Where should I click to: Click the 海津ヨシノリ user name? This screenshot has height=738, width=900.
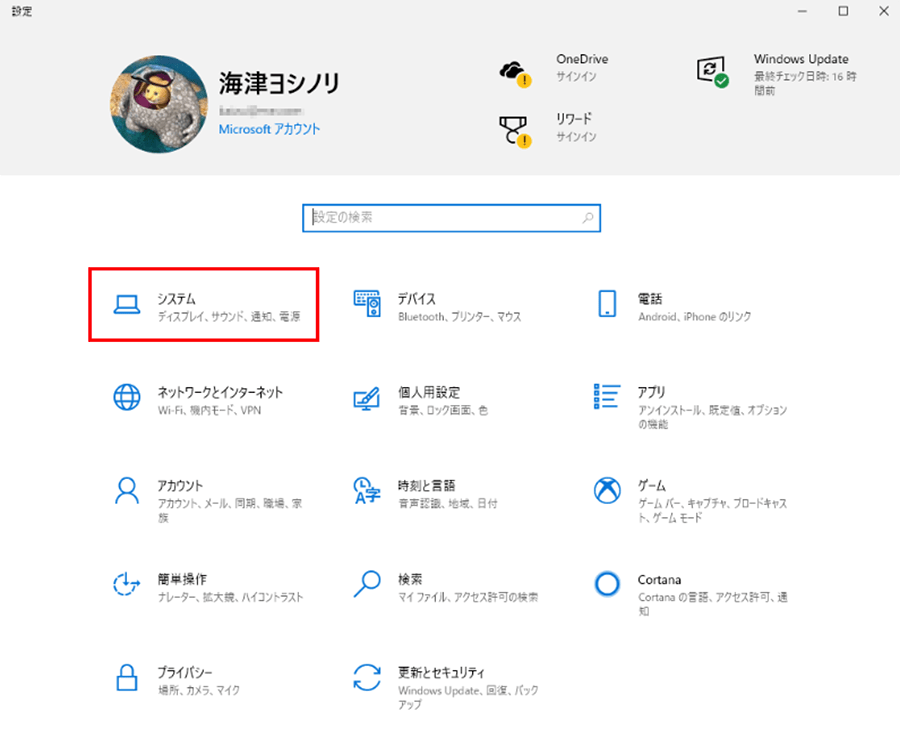click(x=280, y=83)
